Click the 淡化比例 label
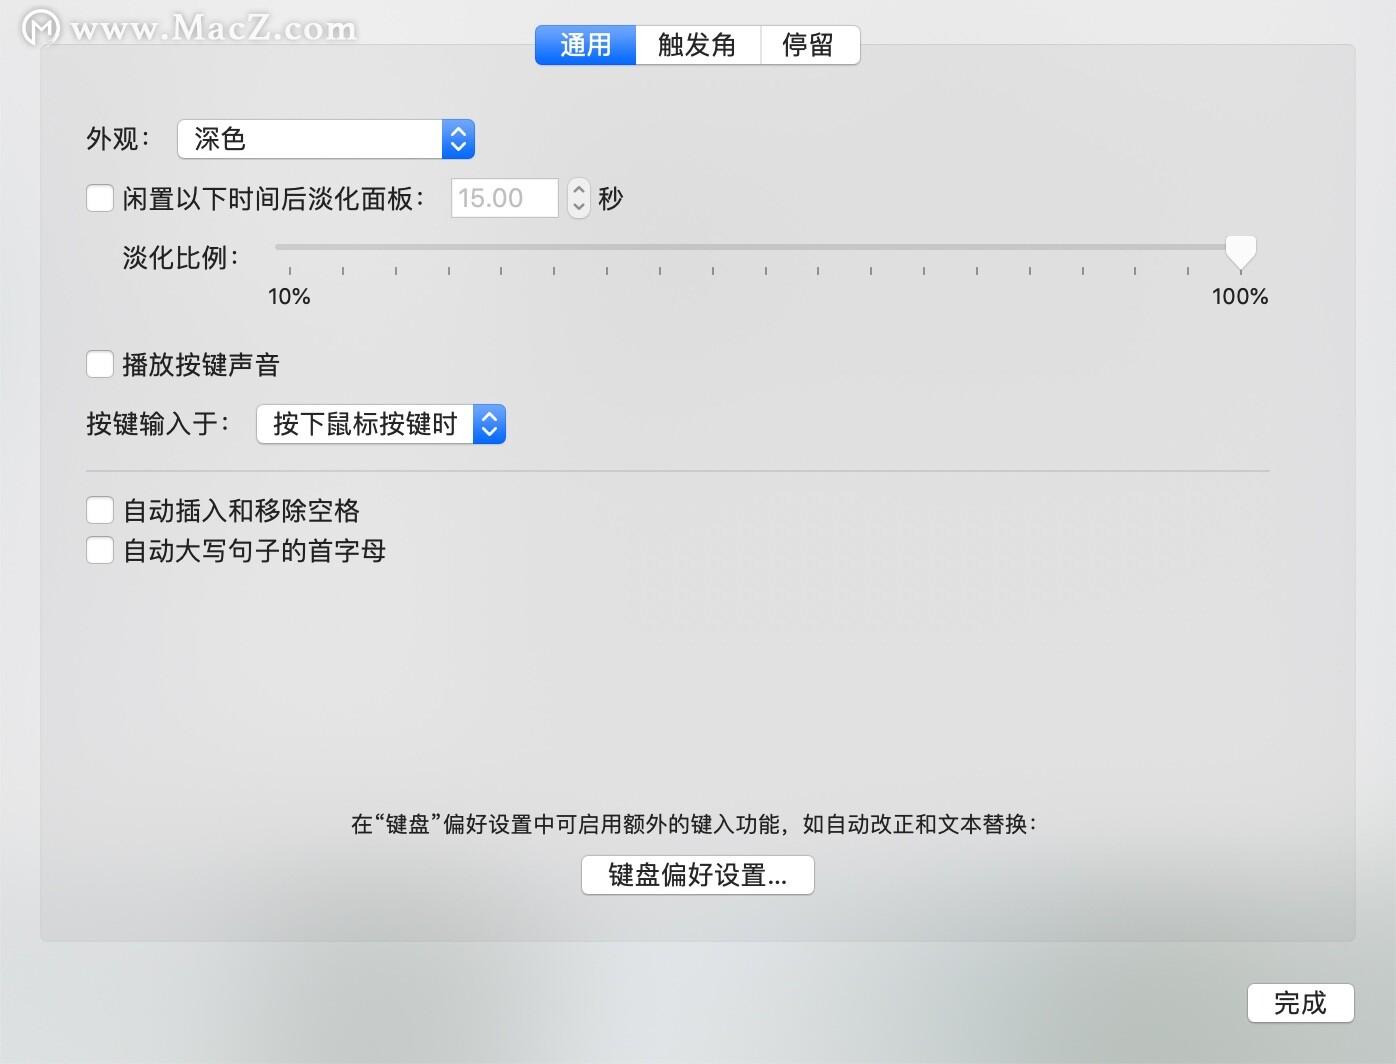The height and width of the screenshot is (1064, 1396). pyautogui.click(x=181, y=258)
